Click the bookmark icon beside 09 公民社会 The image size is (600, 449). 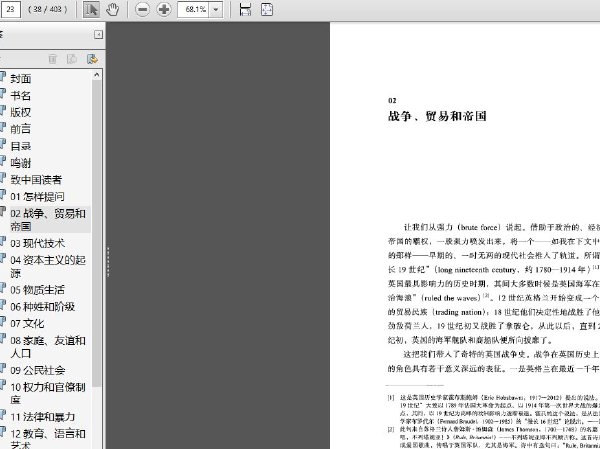[3, 368]
